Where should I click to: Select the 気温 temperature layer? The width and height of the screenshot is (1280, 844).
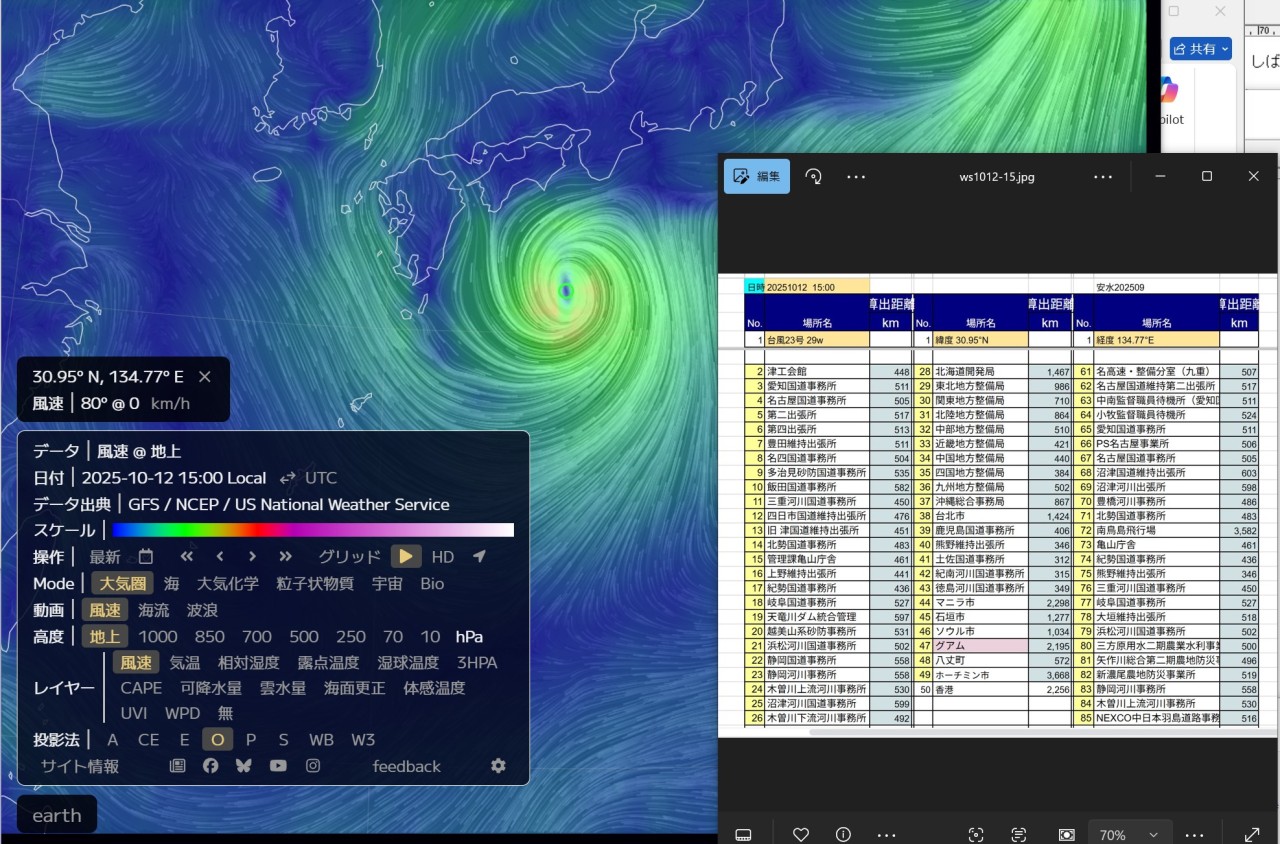click(185, 663)
